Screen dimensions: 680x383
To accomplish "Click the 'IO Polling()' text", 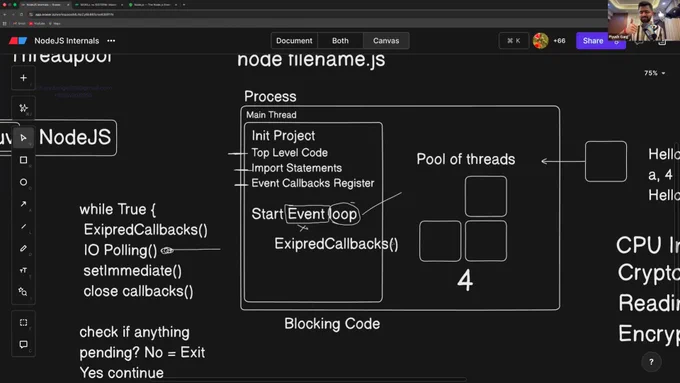I will coord(121,250).
